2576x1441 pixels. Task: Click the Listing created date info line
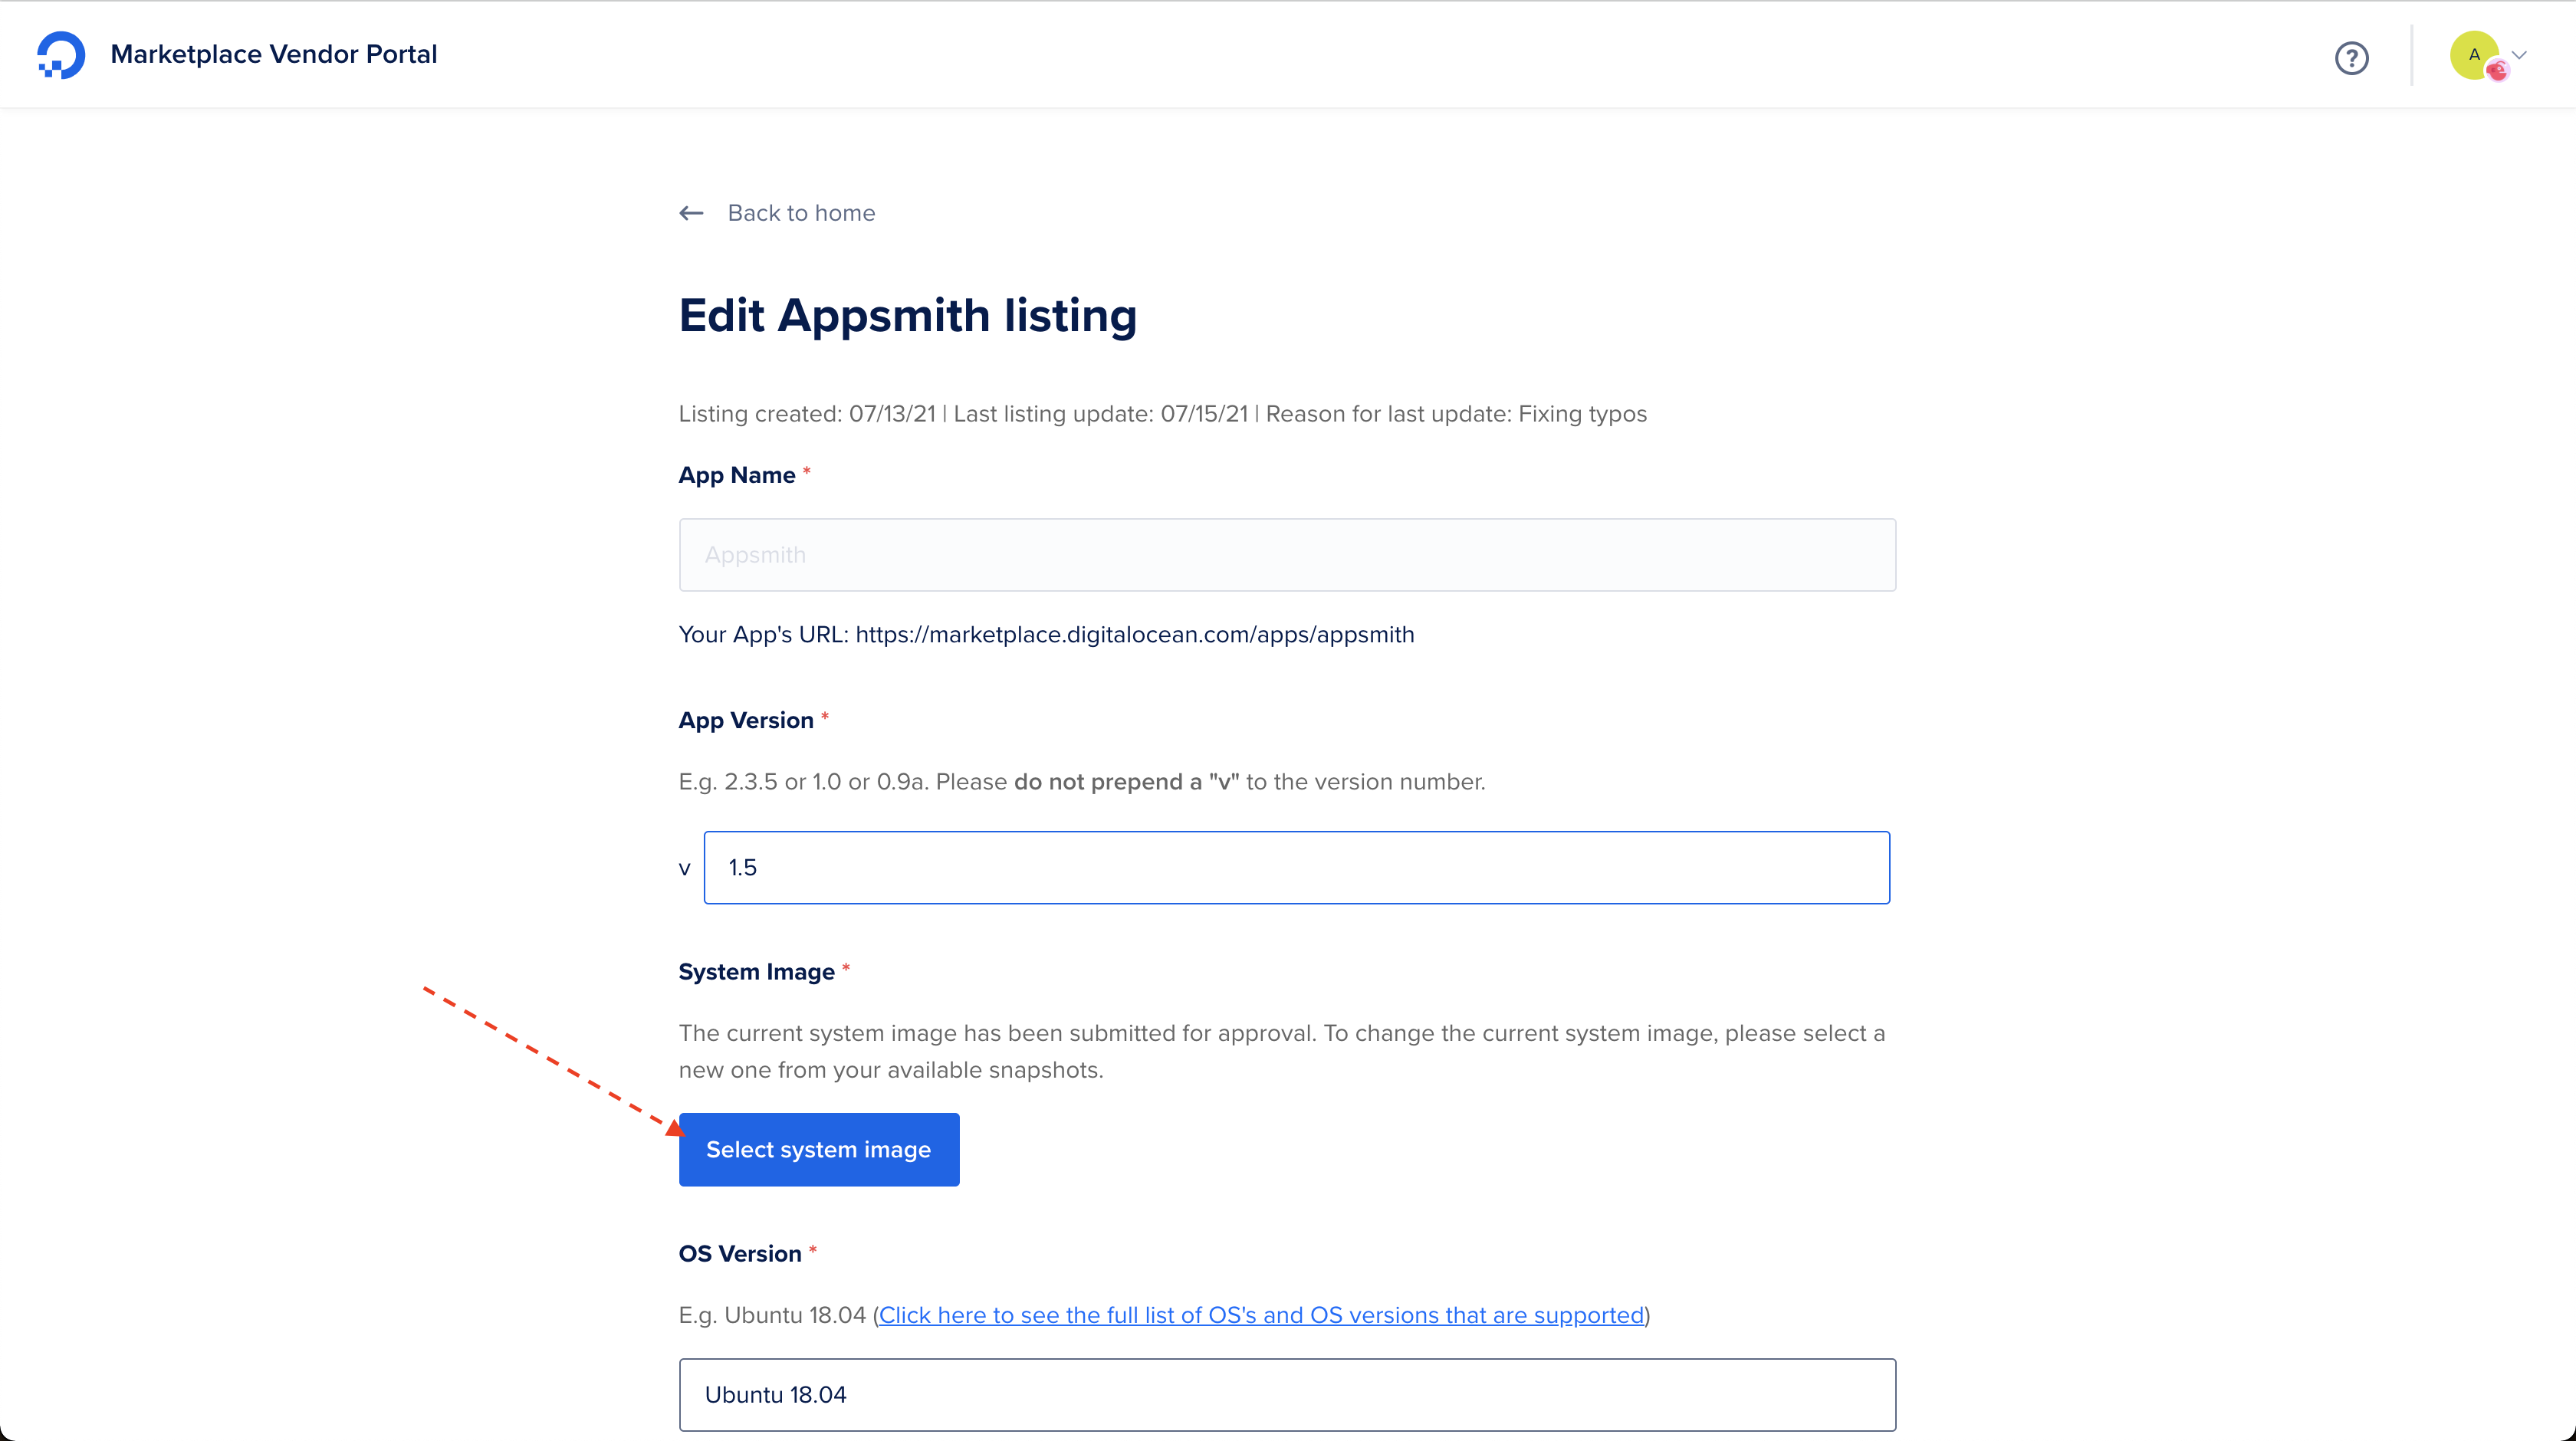1162,414
